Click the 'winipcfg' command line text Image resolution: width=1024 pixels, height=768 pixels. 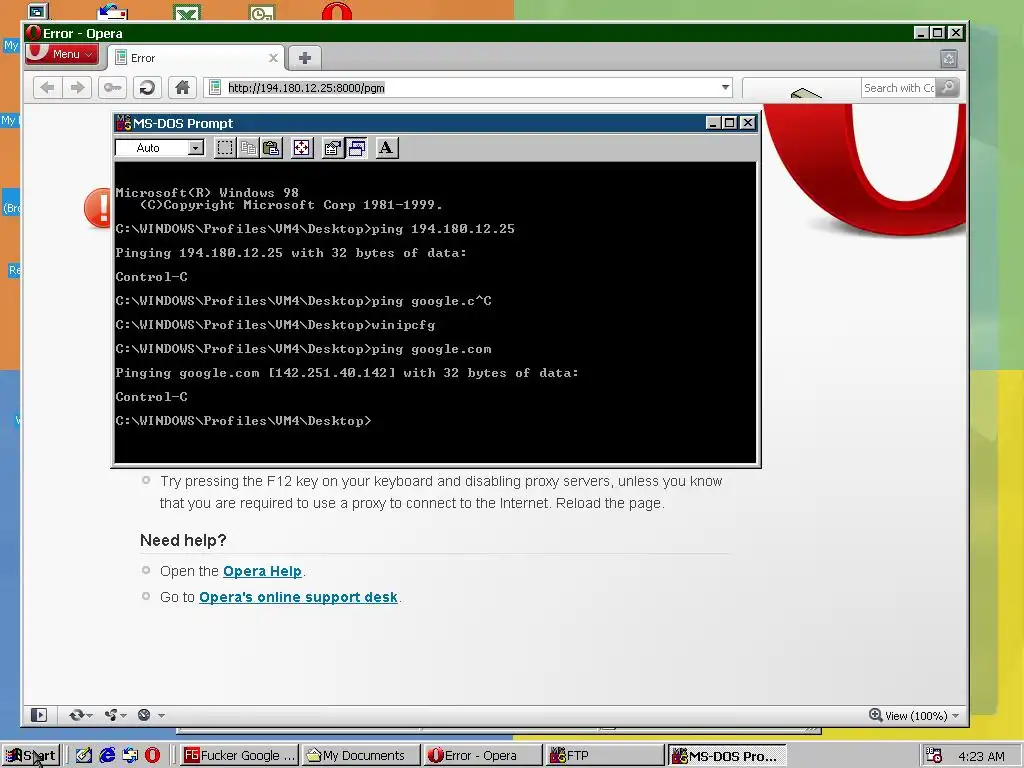403,325
